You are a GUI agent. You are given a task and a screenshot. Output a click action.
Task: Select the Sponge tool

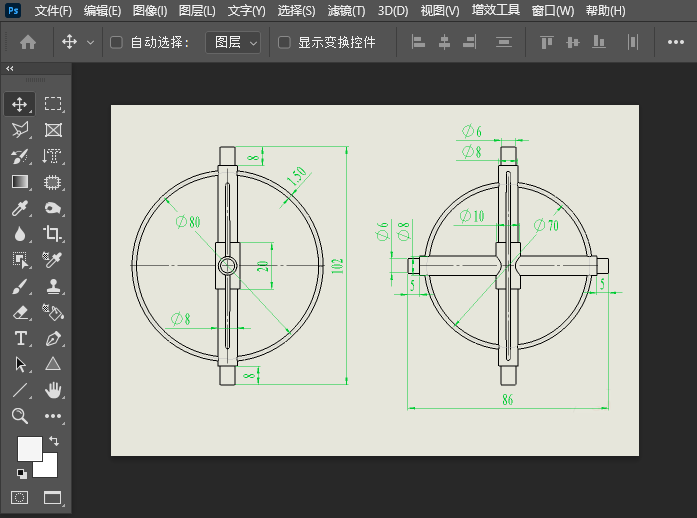(52, 208)
